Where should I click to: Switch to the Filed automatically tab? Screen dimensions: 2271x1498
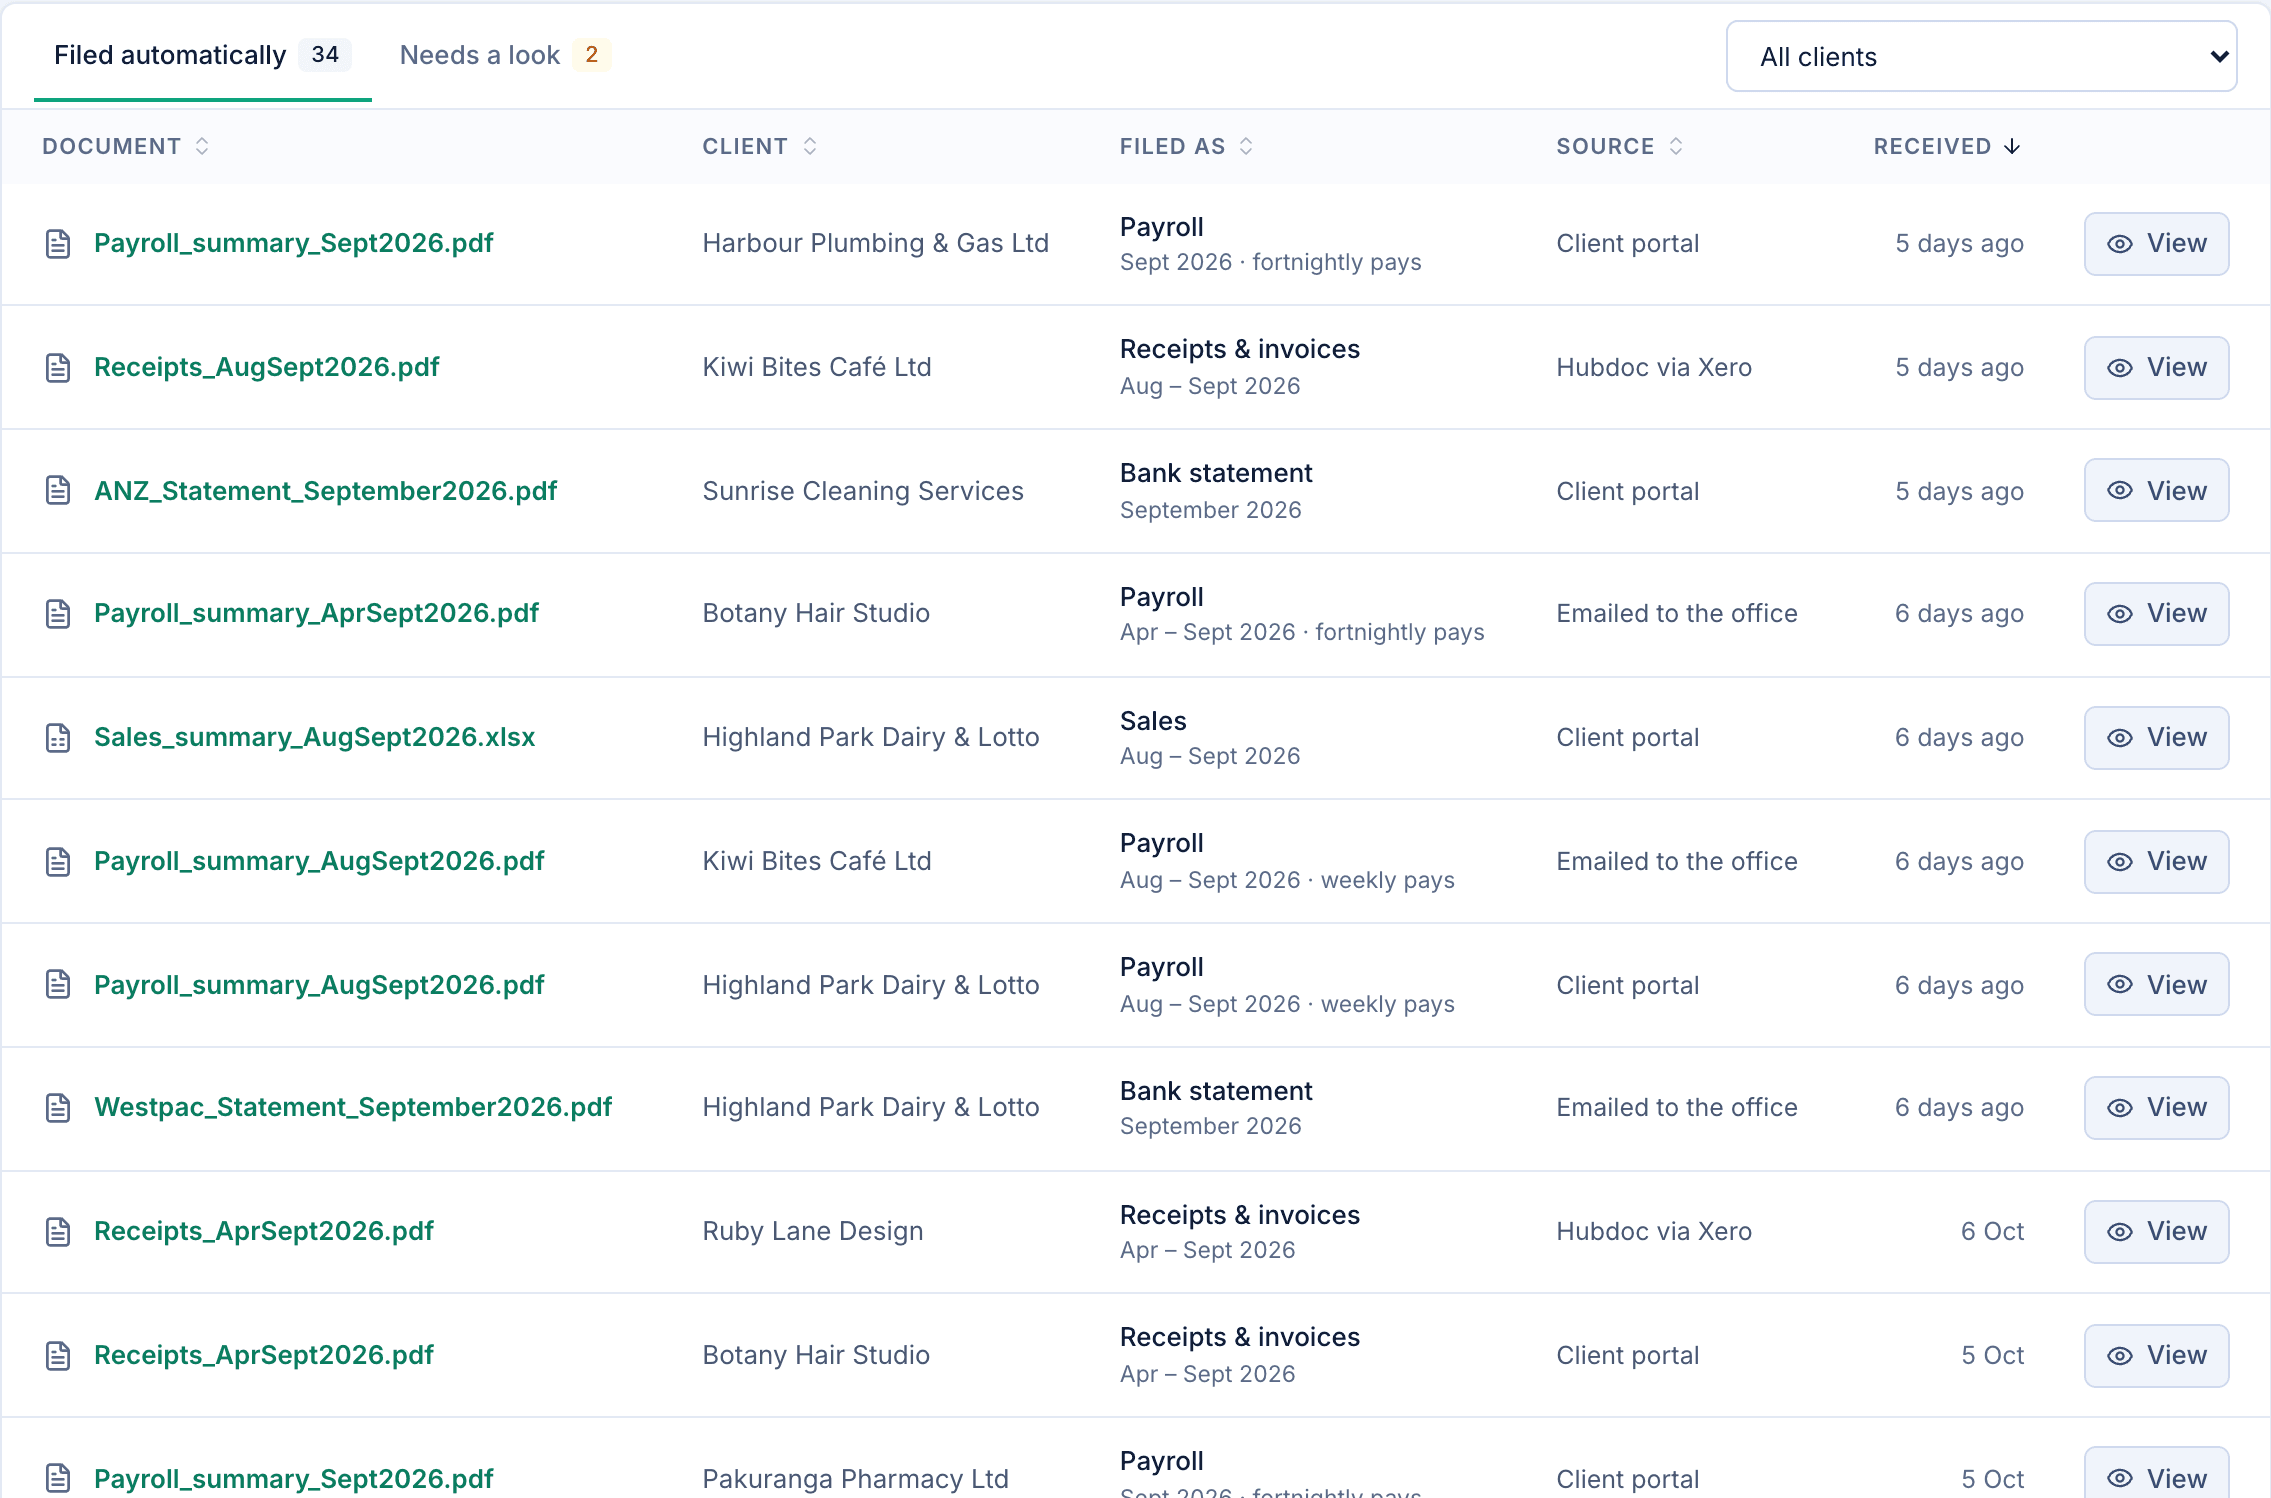(202, 55)
